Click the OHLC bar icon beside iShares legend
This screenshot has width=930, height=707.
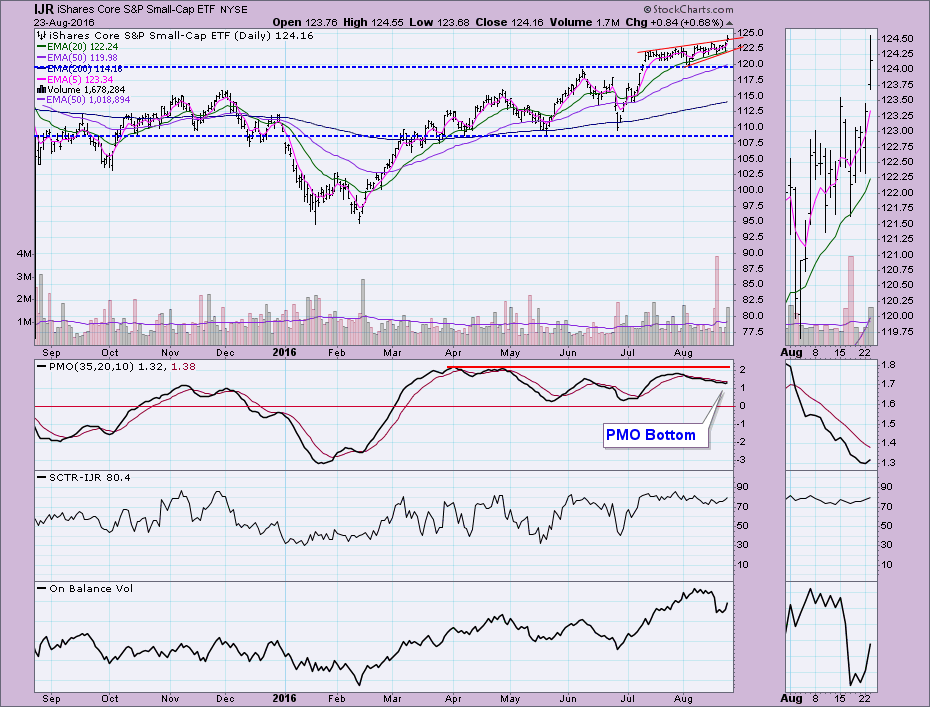(x=41, y=35)
